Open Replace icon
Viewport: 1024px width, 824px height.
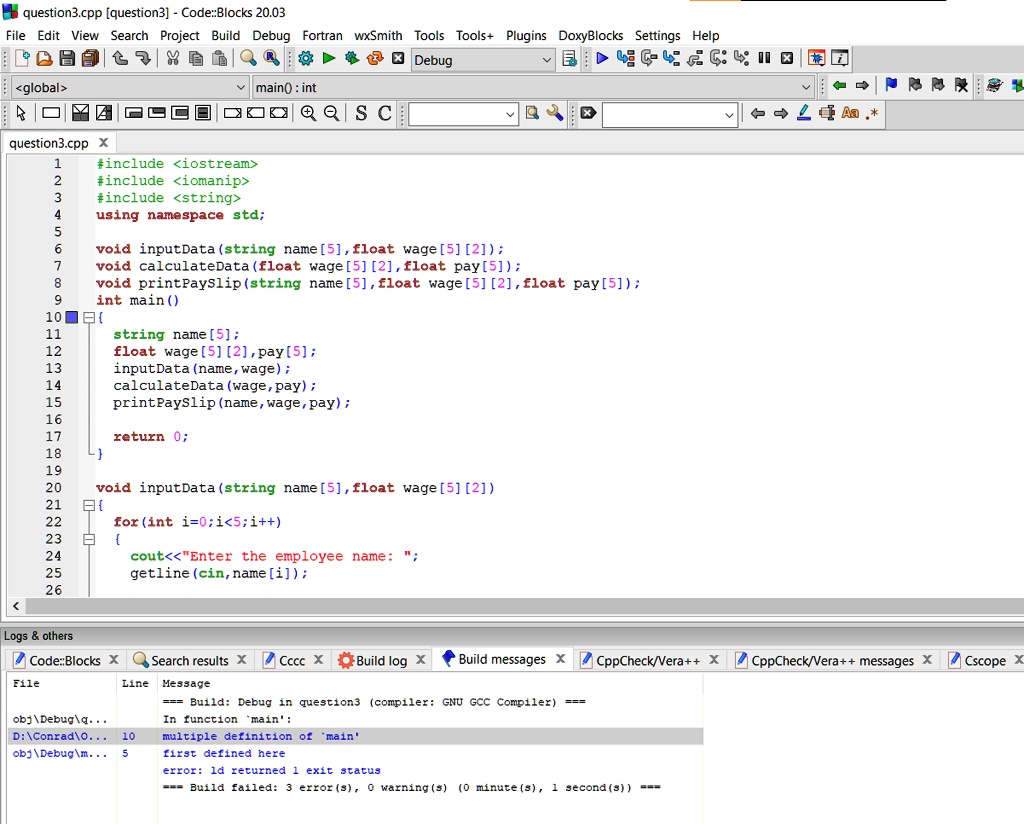click(x=272, y=59)
